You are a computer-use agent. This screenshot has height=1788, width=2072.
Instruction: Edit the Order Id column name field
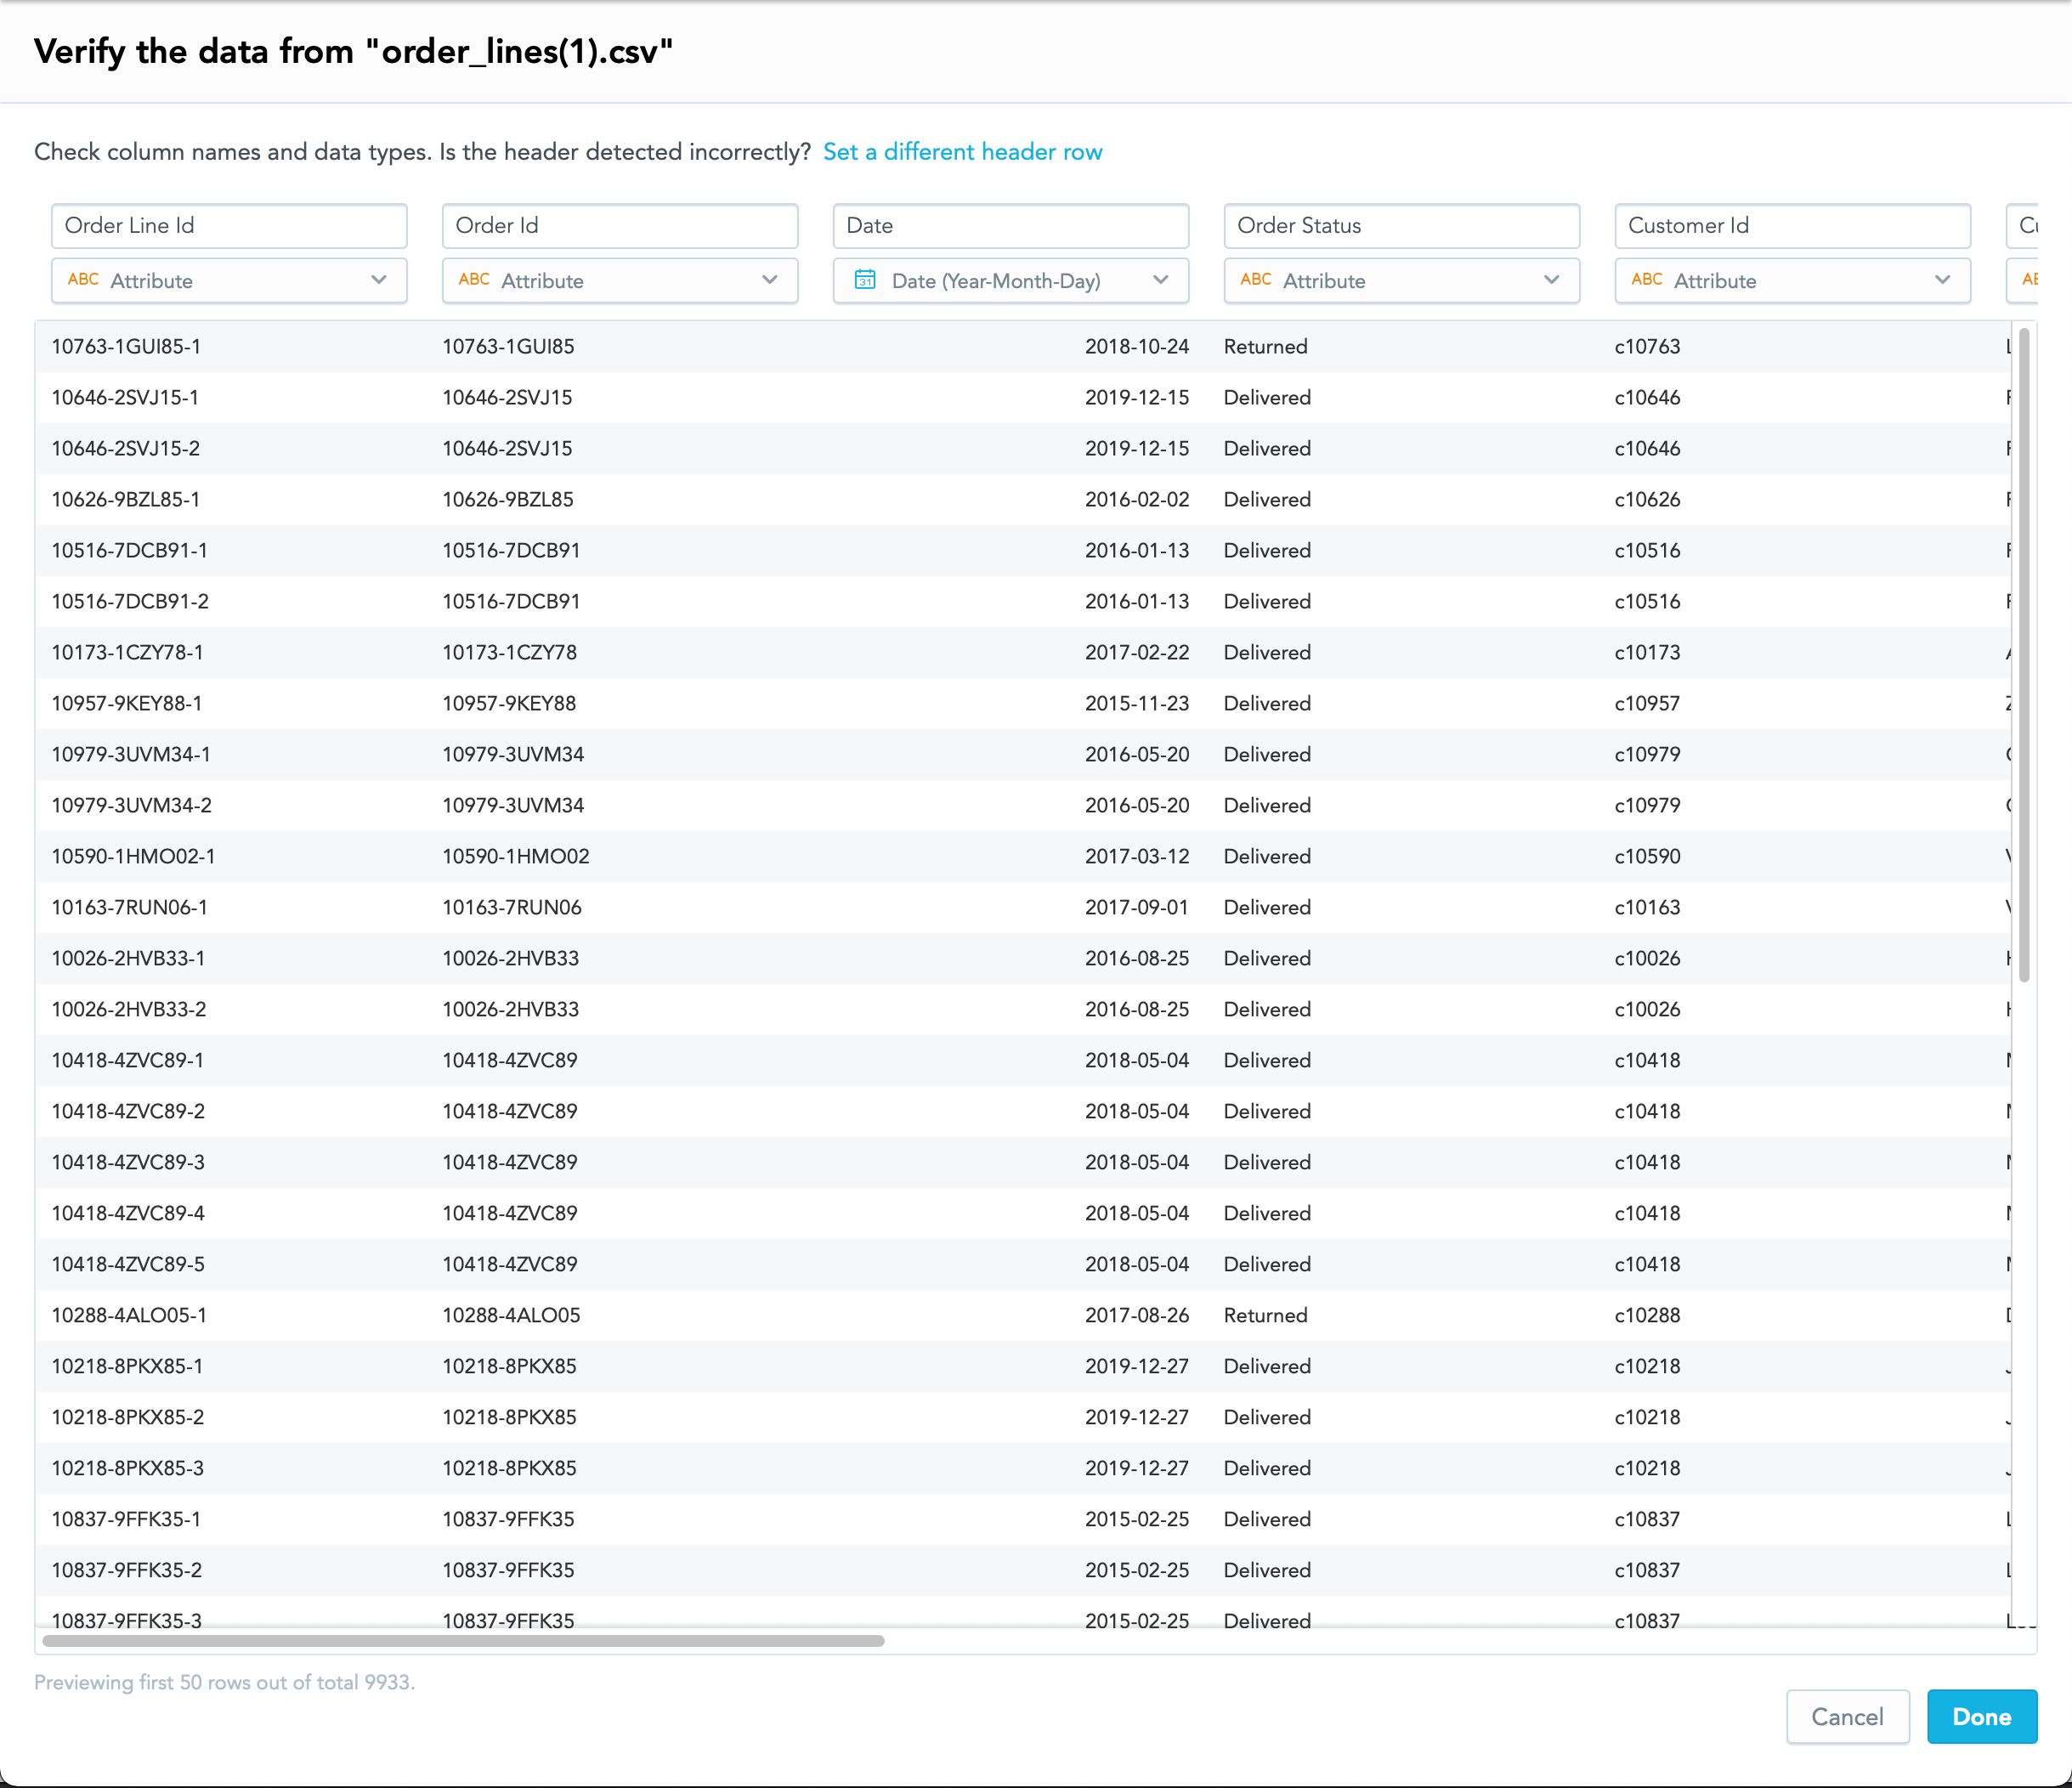[620, 226]
